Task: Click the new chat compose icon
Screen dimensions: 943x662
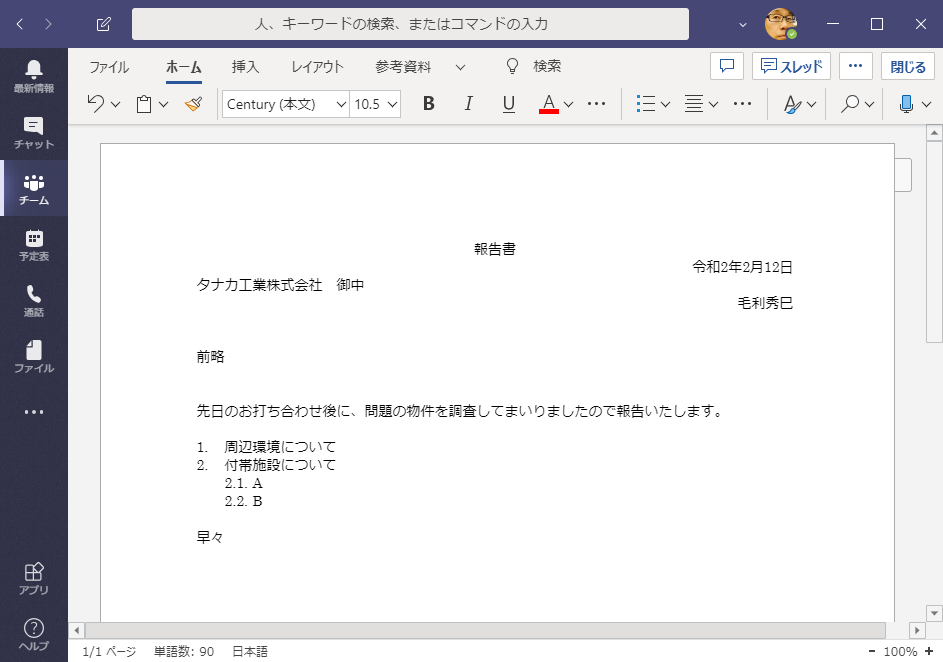Action: 104,24
